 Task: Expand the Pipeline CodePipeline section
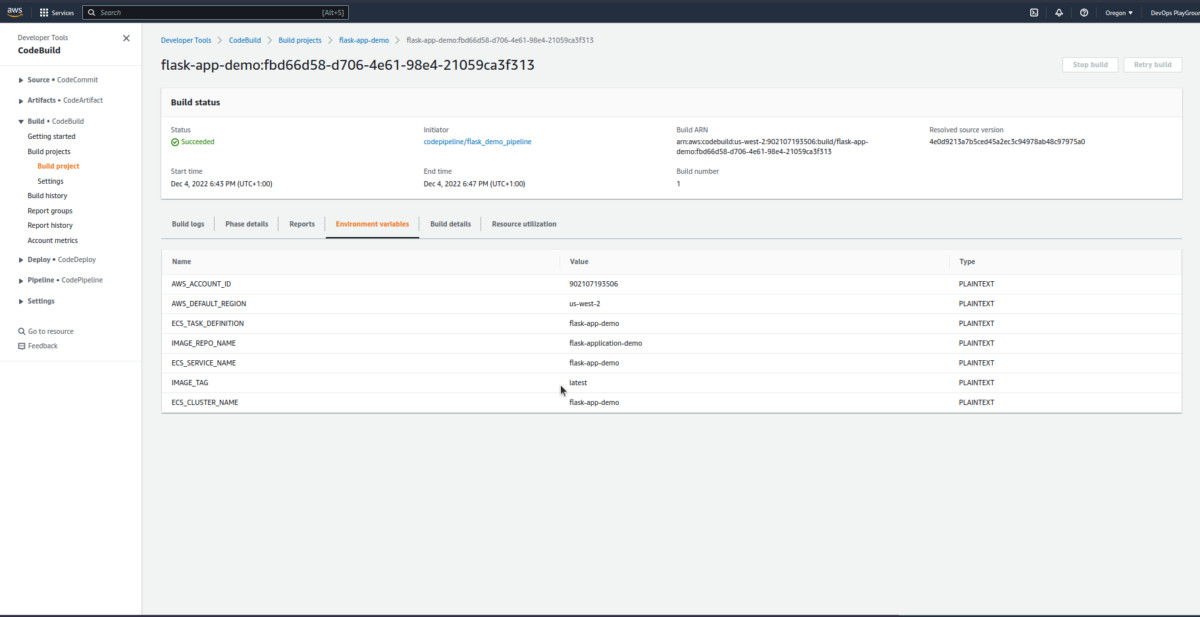(22, 280)
